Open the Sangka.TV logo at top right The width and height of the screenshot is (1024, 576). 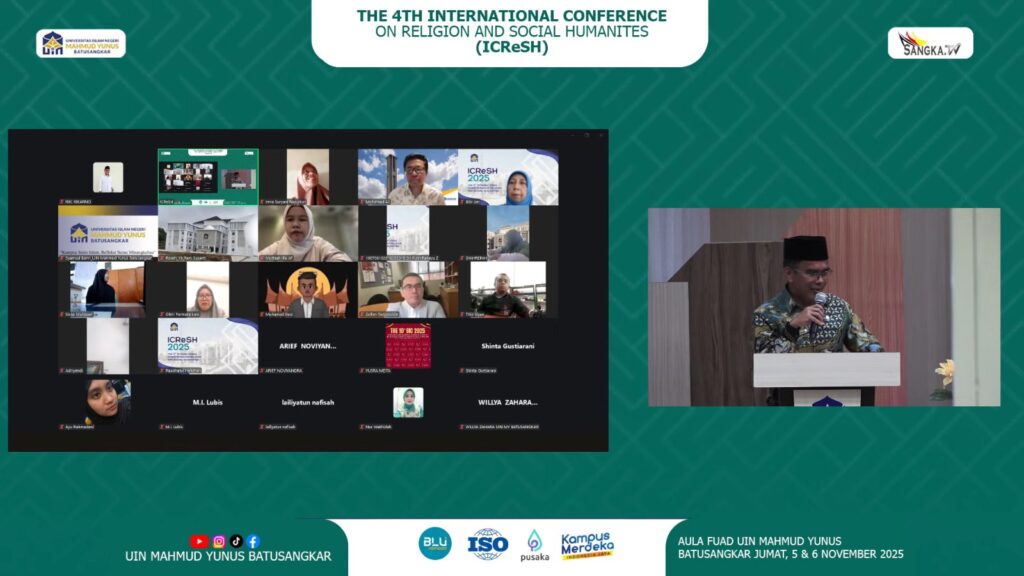pyautogui.click(x=930, y=43)
